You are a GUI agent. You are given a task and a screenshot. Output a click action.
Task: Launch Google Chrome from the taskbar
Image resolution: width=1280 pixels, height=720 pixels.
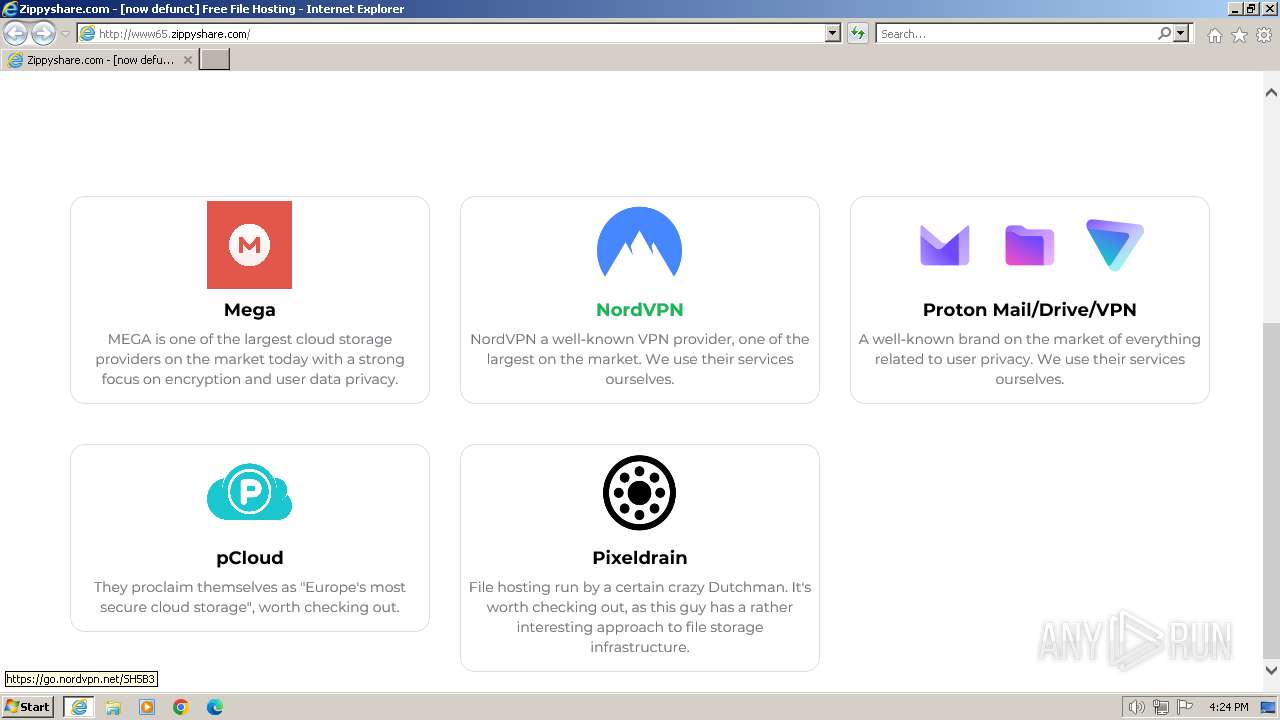pos(181,707)
